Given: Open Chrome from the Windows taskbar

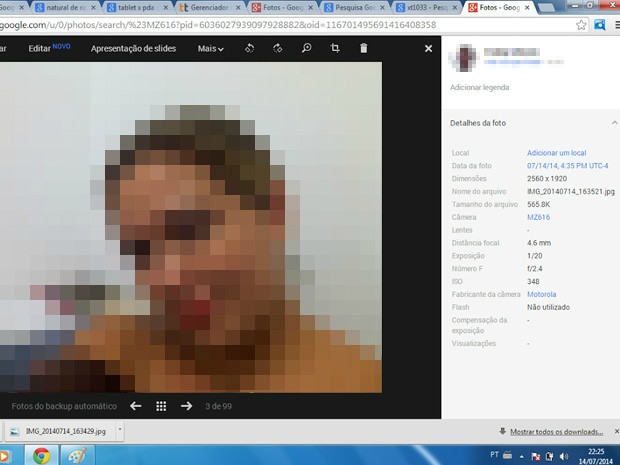Looking at the screenshot, I should [x=42, y=455].
